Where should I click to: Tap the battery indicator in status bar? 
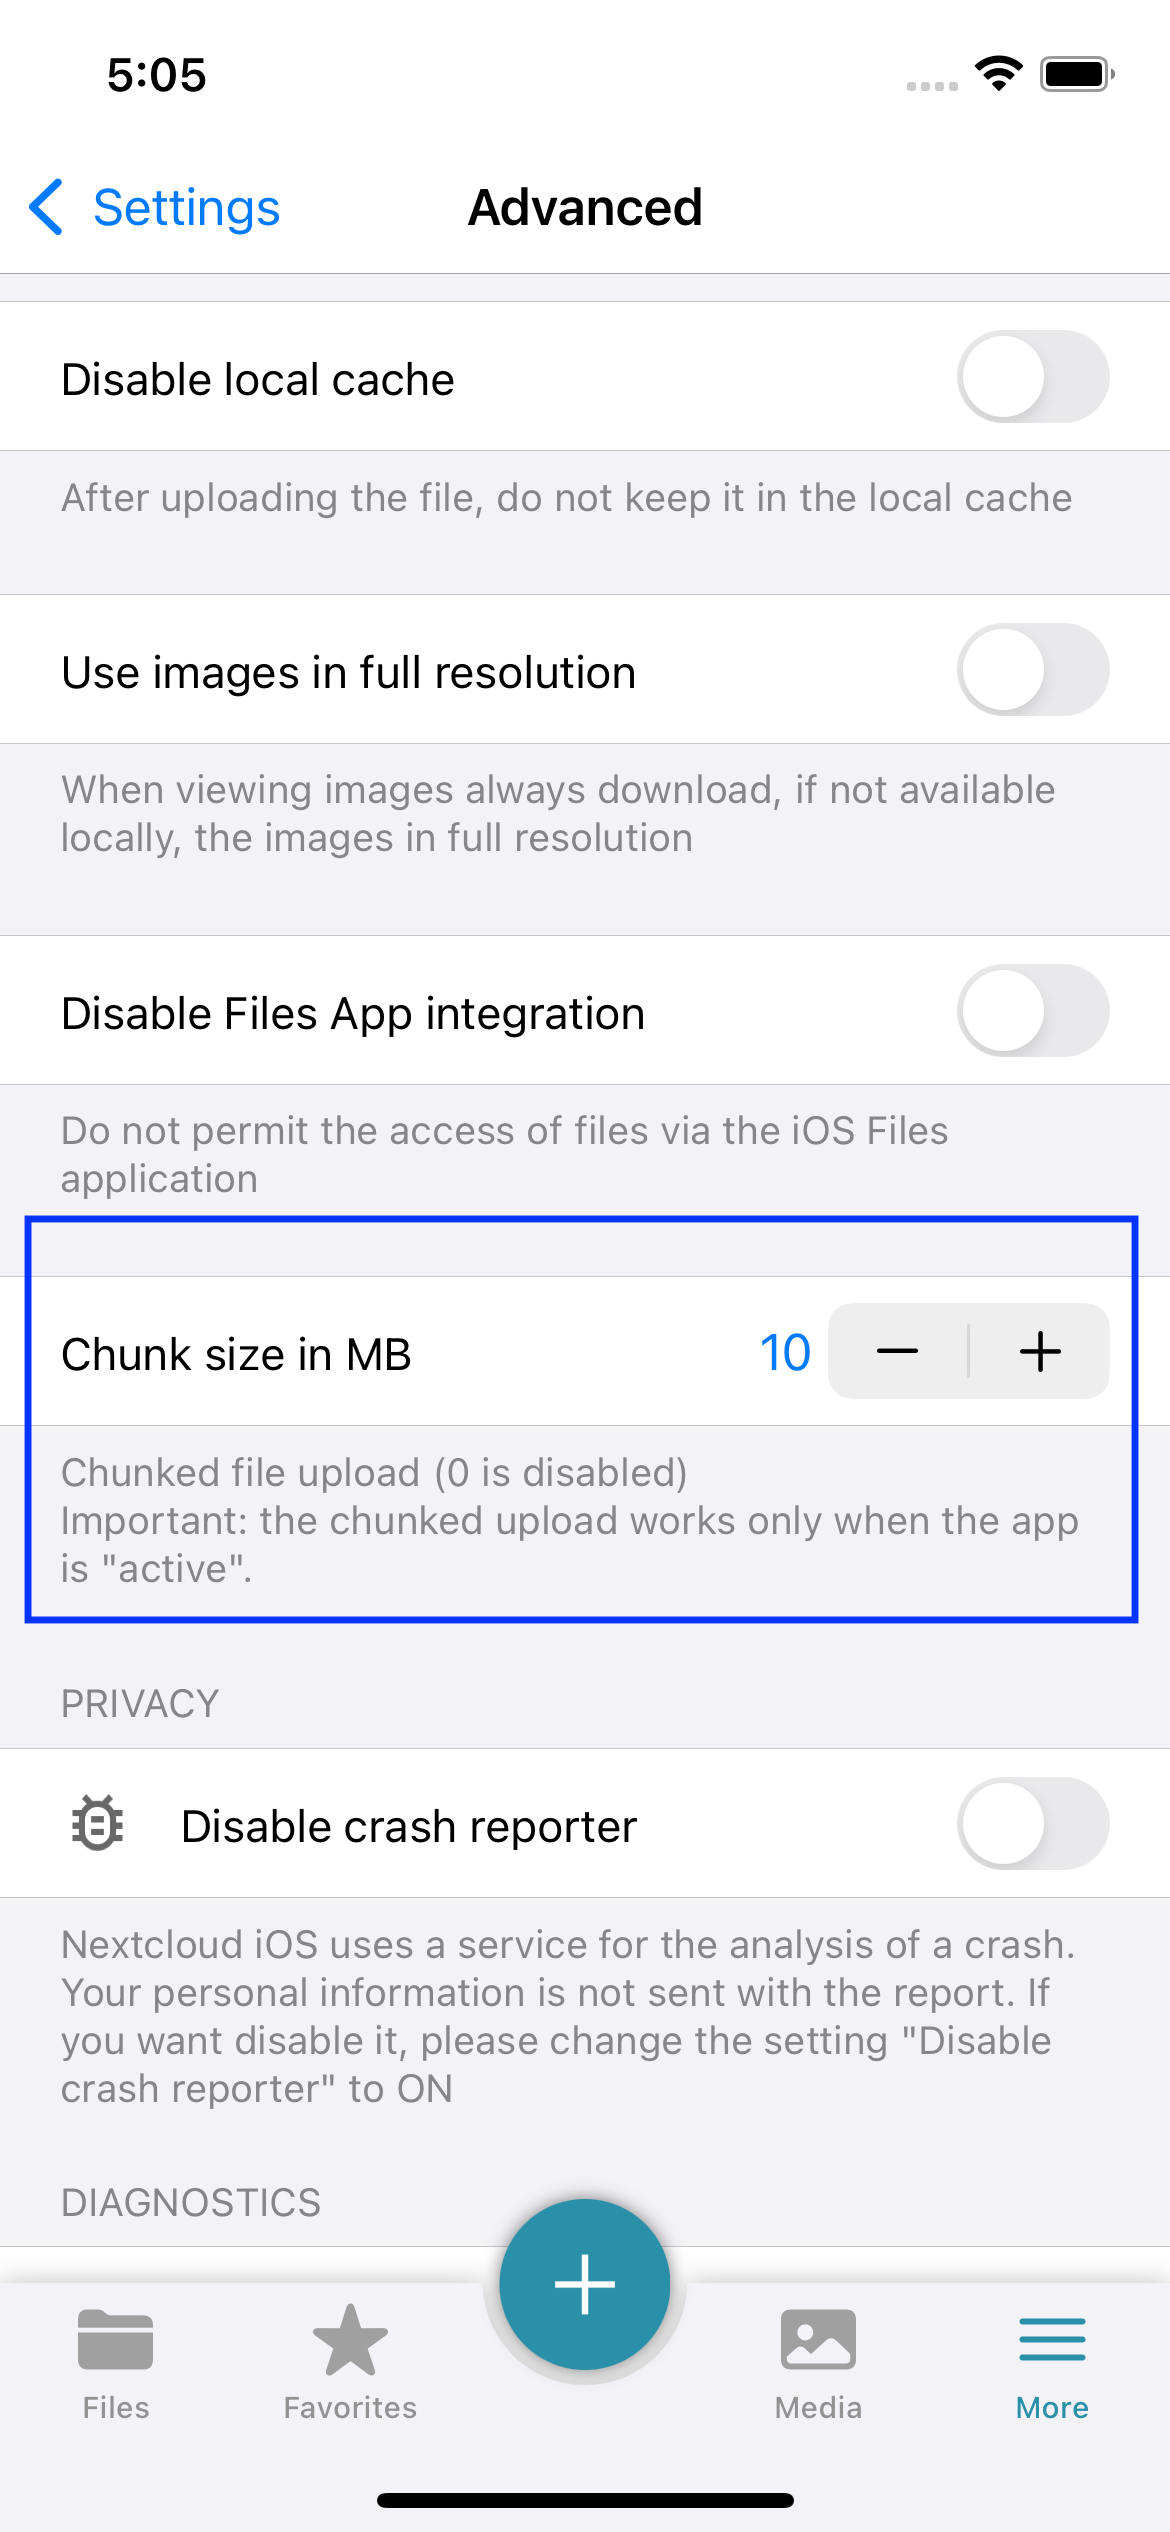click(1077, 74)
